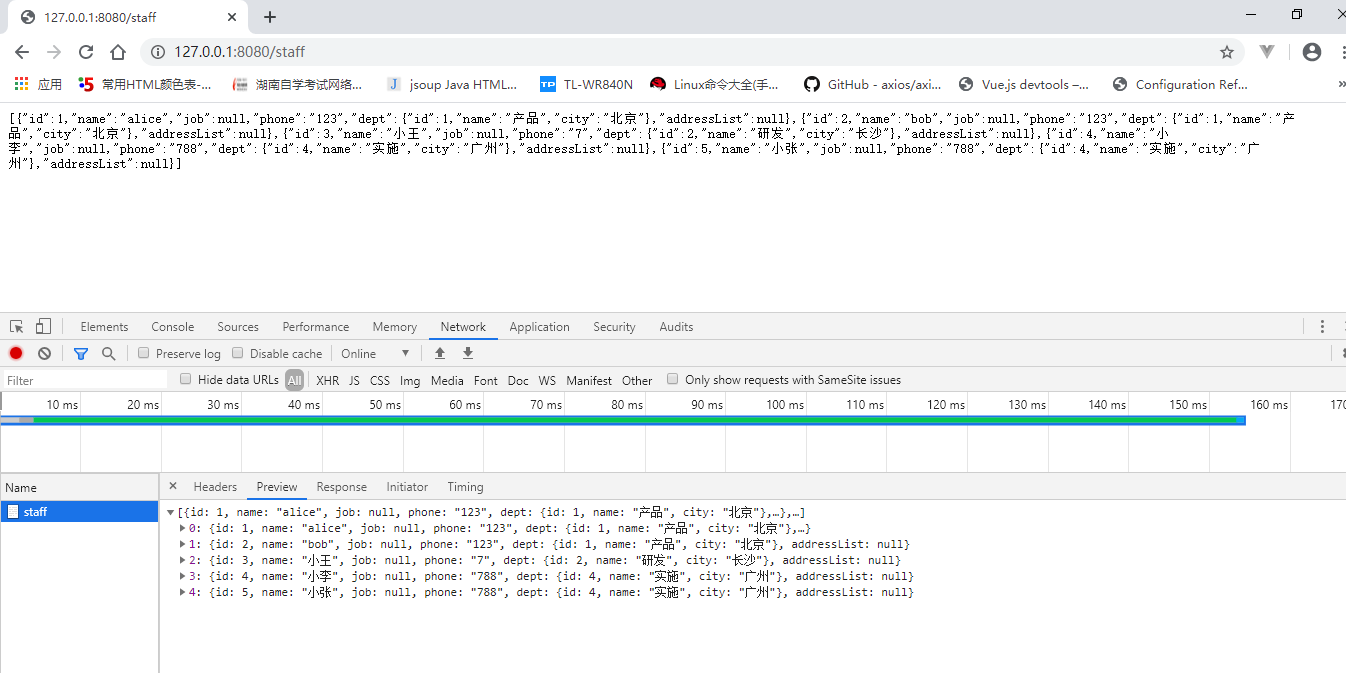
Task: Open the Application panel tab
Action: point(539,327)
